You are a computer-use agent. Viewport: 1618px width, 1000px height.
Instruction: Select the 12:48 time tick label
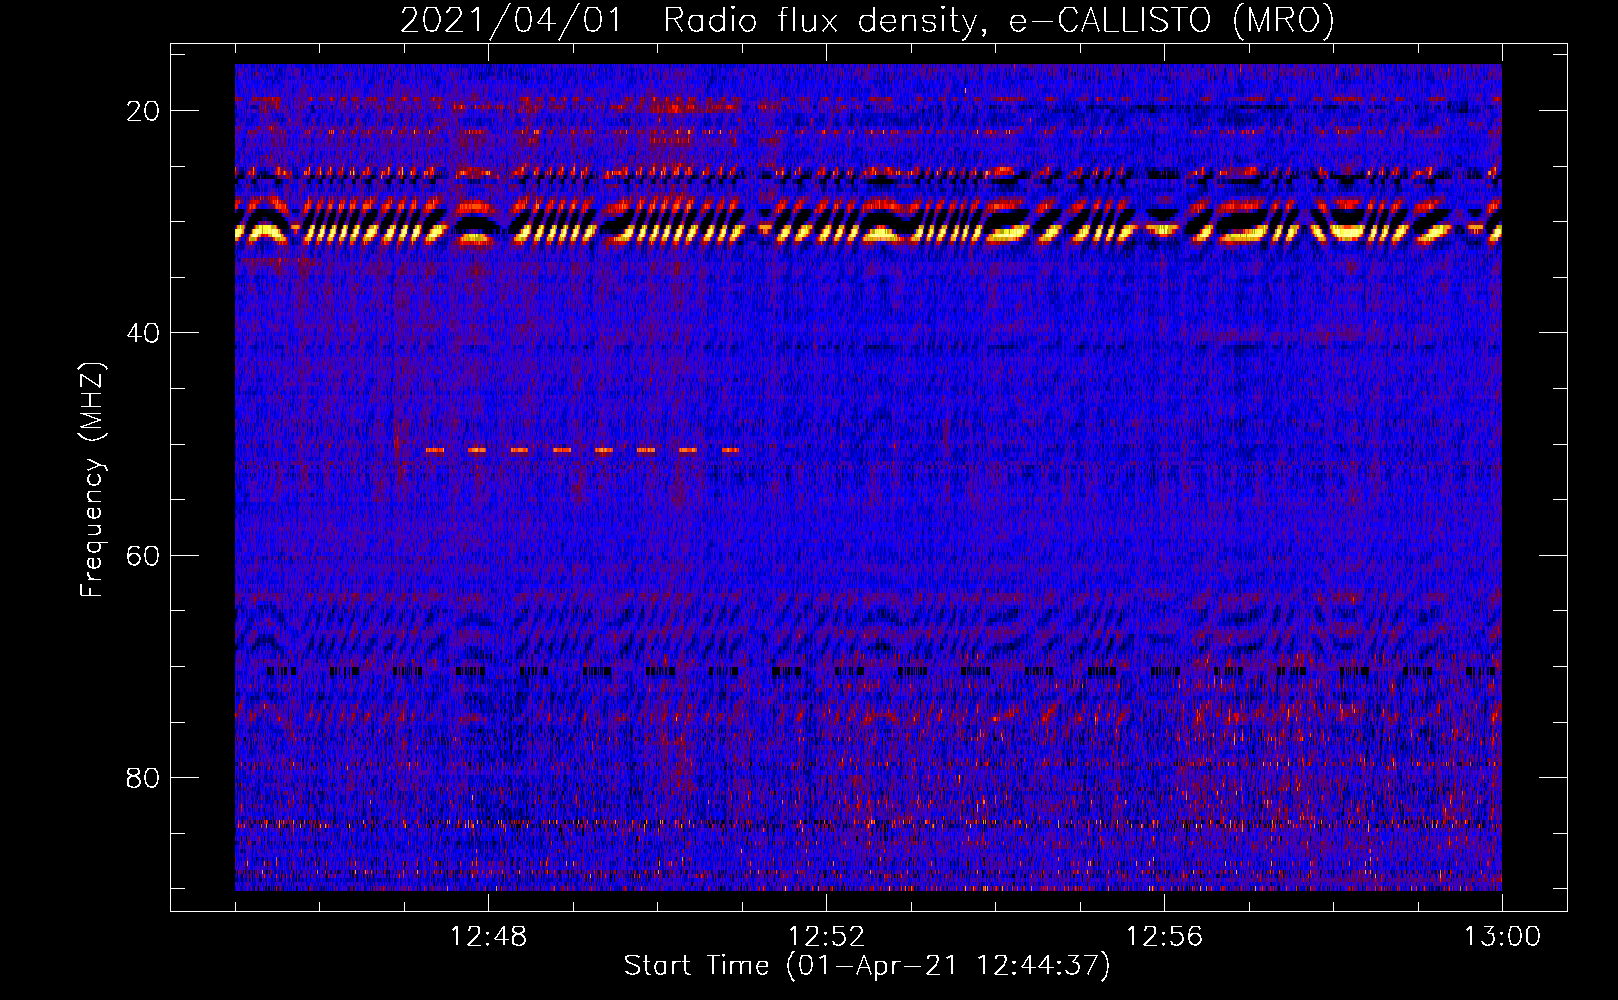click(489, 937)
